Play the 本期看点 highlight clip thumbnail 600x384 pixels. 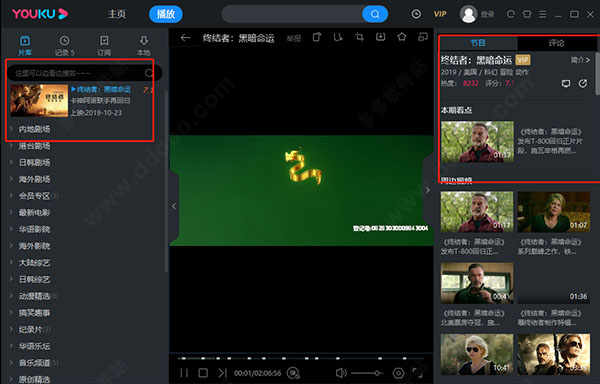coord(477,142)
